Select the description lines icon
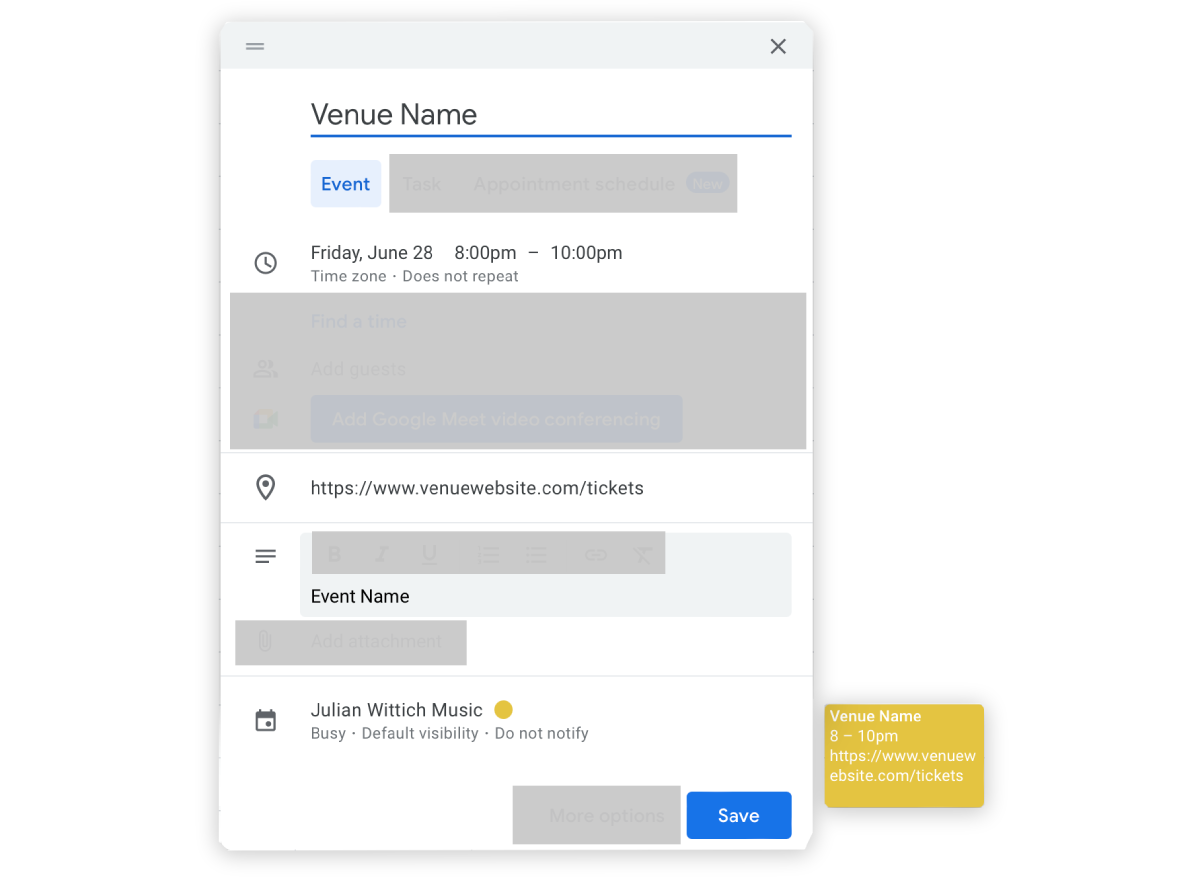This screenshot has height=888, width=1200. pyautogui.click(x=265, y=556)
